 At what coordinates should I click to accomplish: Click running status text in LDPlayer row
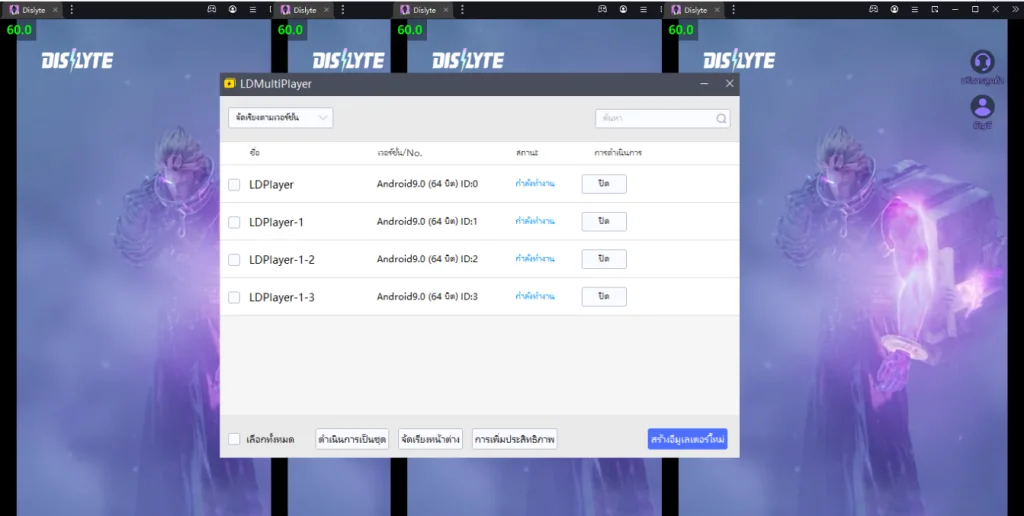pyautogui.click(x=535, y=184)
